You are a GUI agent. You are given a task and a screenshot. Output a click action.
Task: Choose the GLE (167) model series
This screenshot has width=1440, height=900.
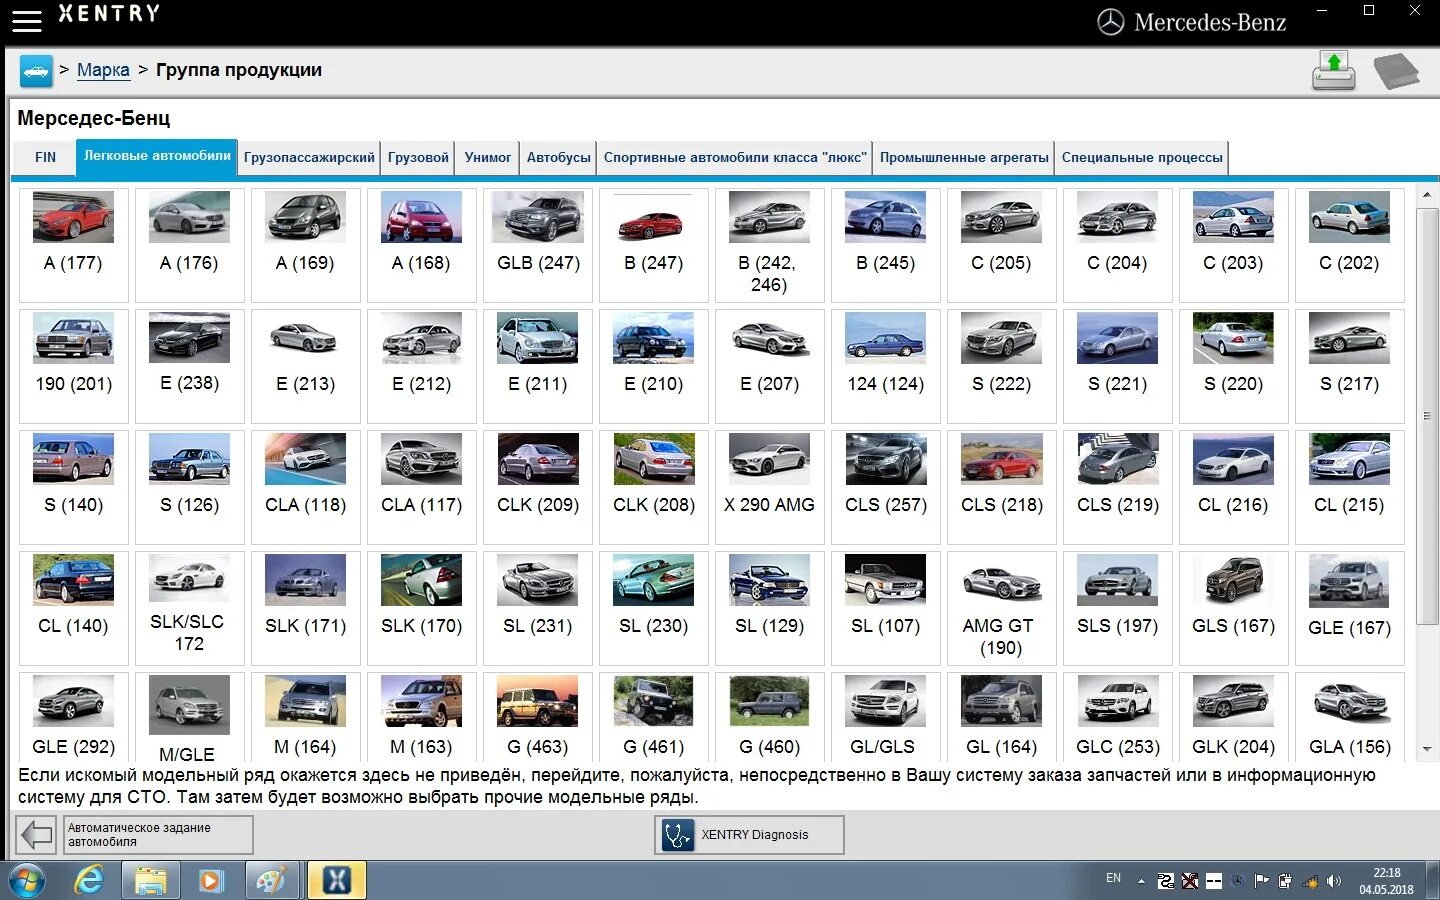[1349, 608]
